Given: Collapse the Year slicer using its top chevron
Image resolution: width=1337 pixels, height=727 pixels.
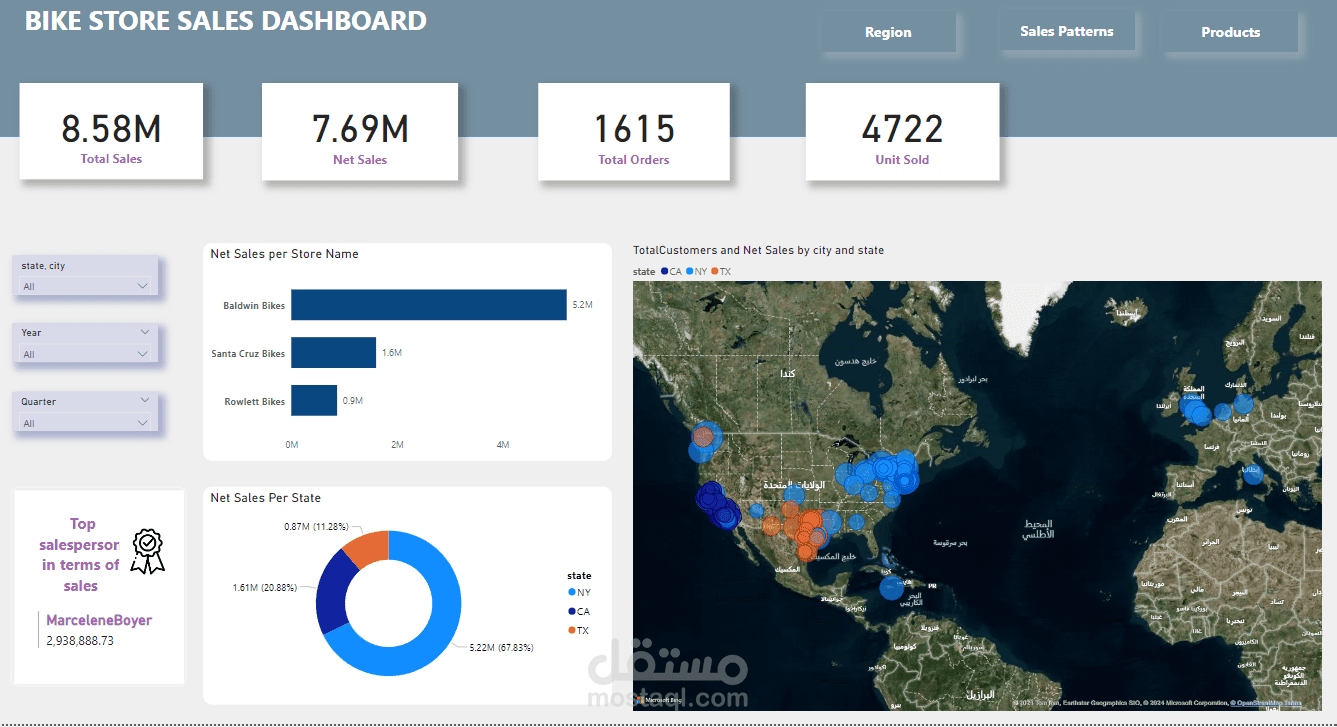Looking at the screenshot, I should click(x=145, y=331).
